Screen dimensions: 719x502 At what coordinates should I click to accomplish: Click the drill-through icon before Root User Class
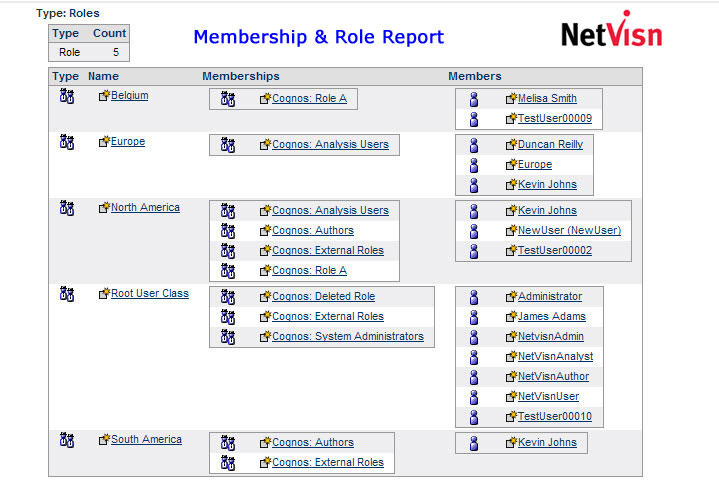click(105, 293)
